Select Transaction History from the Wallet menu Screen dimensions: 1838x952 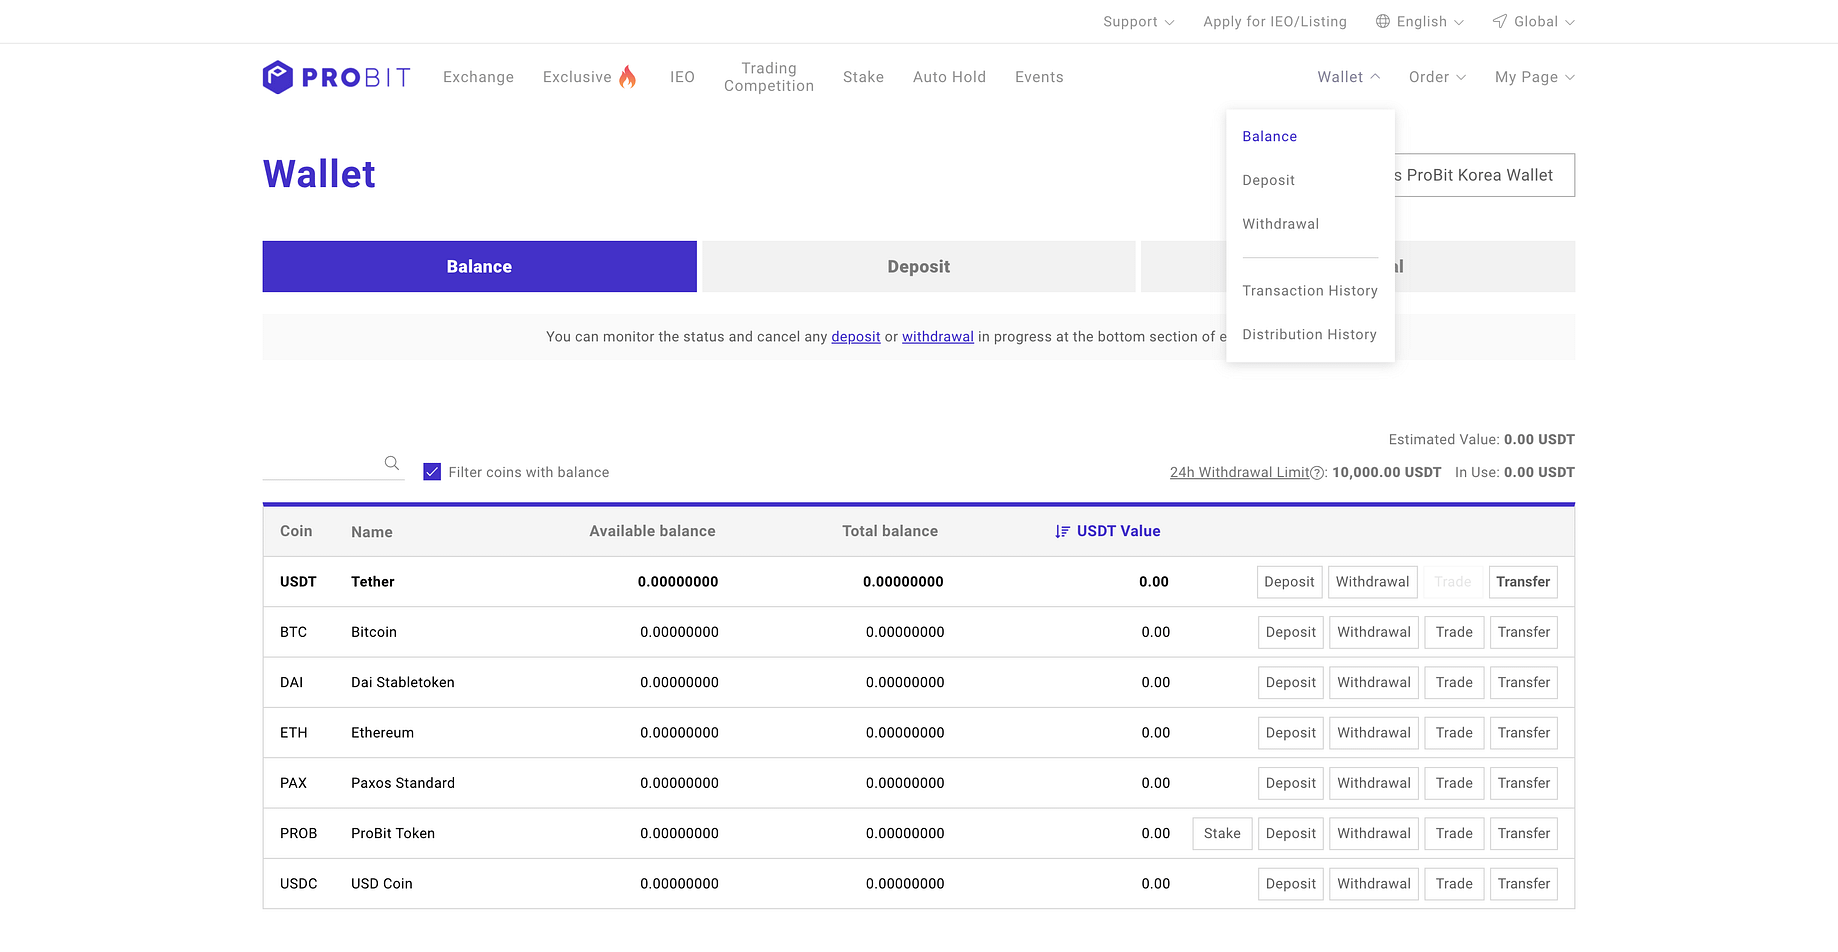point(1310,290)
